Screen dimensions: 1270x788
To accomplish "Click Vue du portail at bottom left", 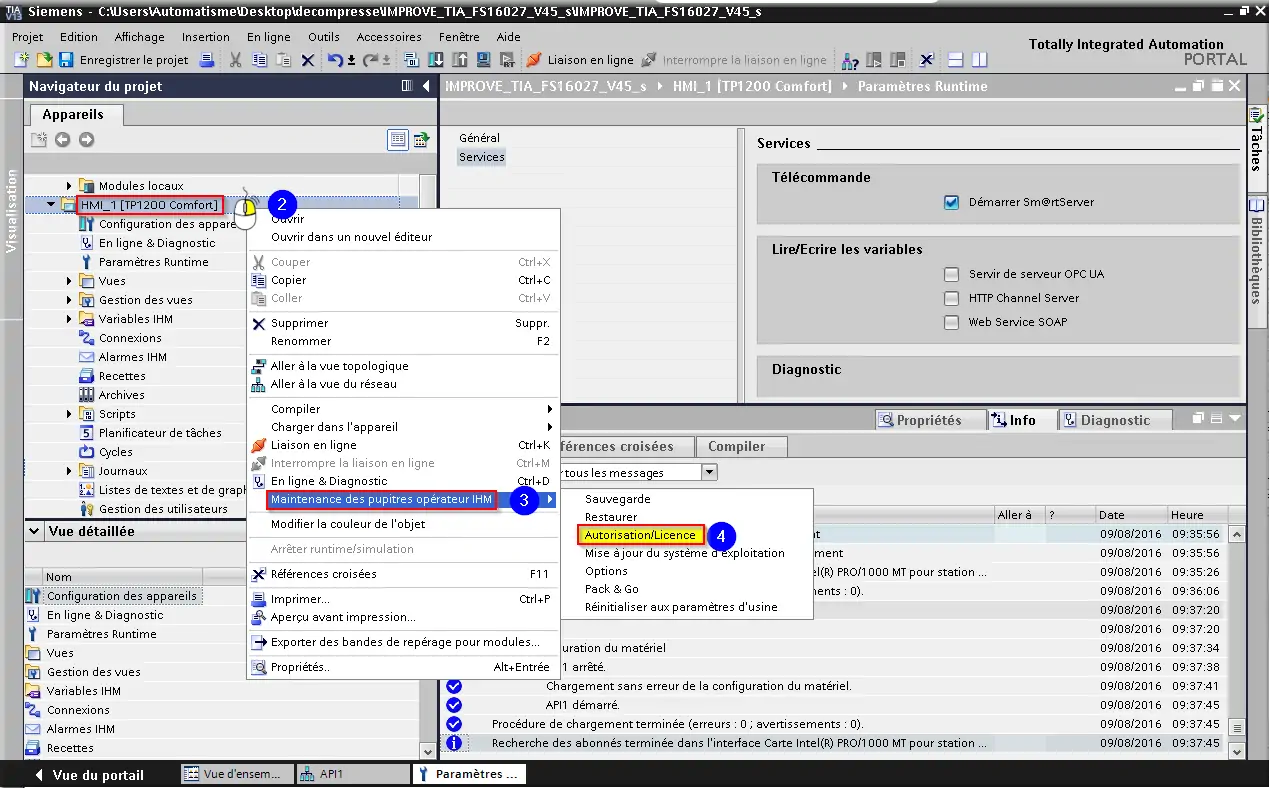I will pos(90,775).
